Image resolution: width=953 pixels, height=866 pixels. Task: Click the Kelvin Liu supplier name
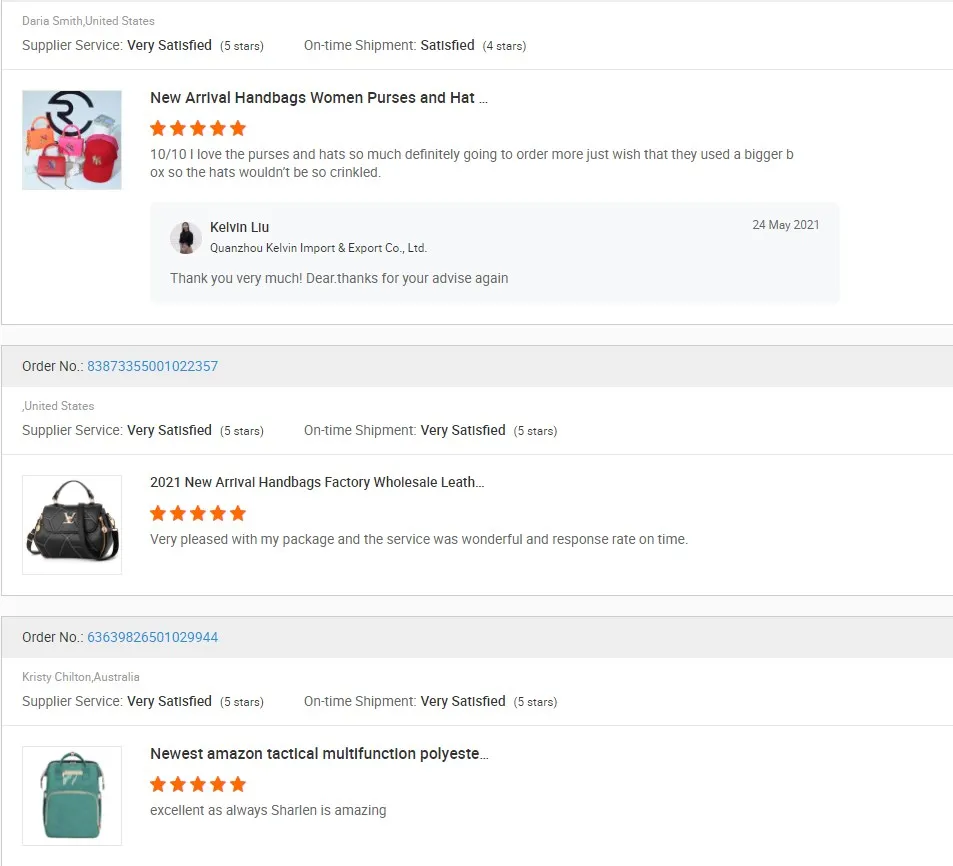click(x=239, y=227)
